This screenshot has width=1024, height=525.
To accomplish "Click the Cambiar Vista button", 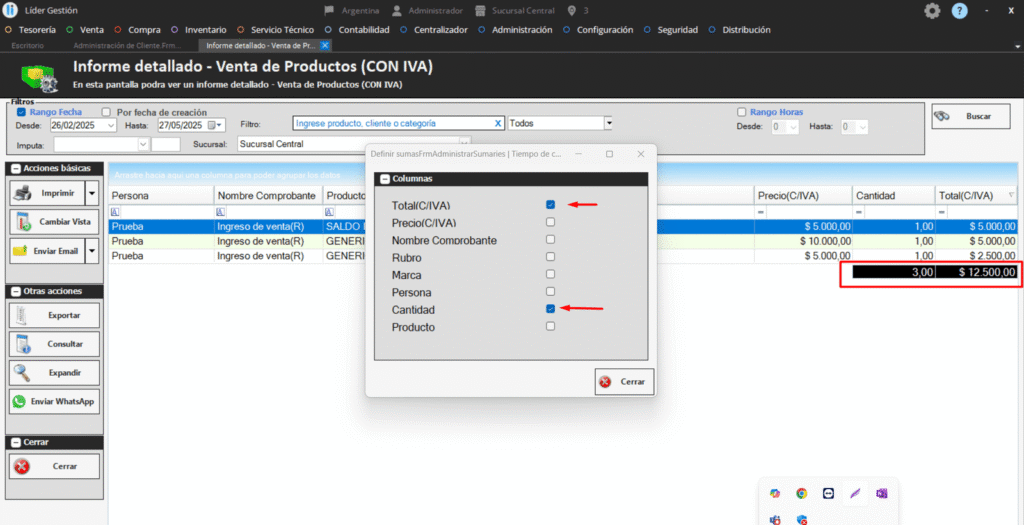I will click(x=55, y=221).
